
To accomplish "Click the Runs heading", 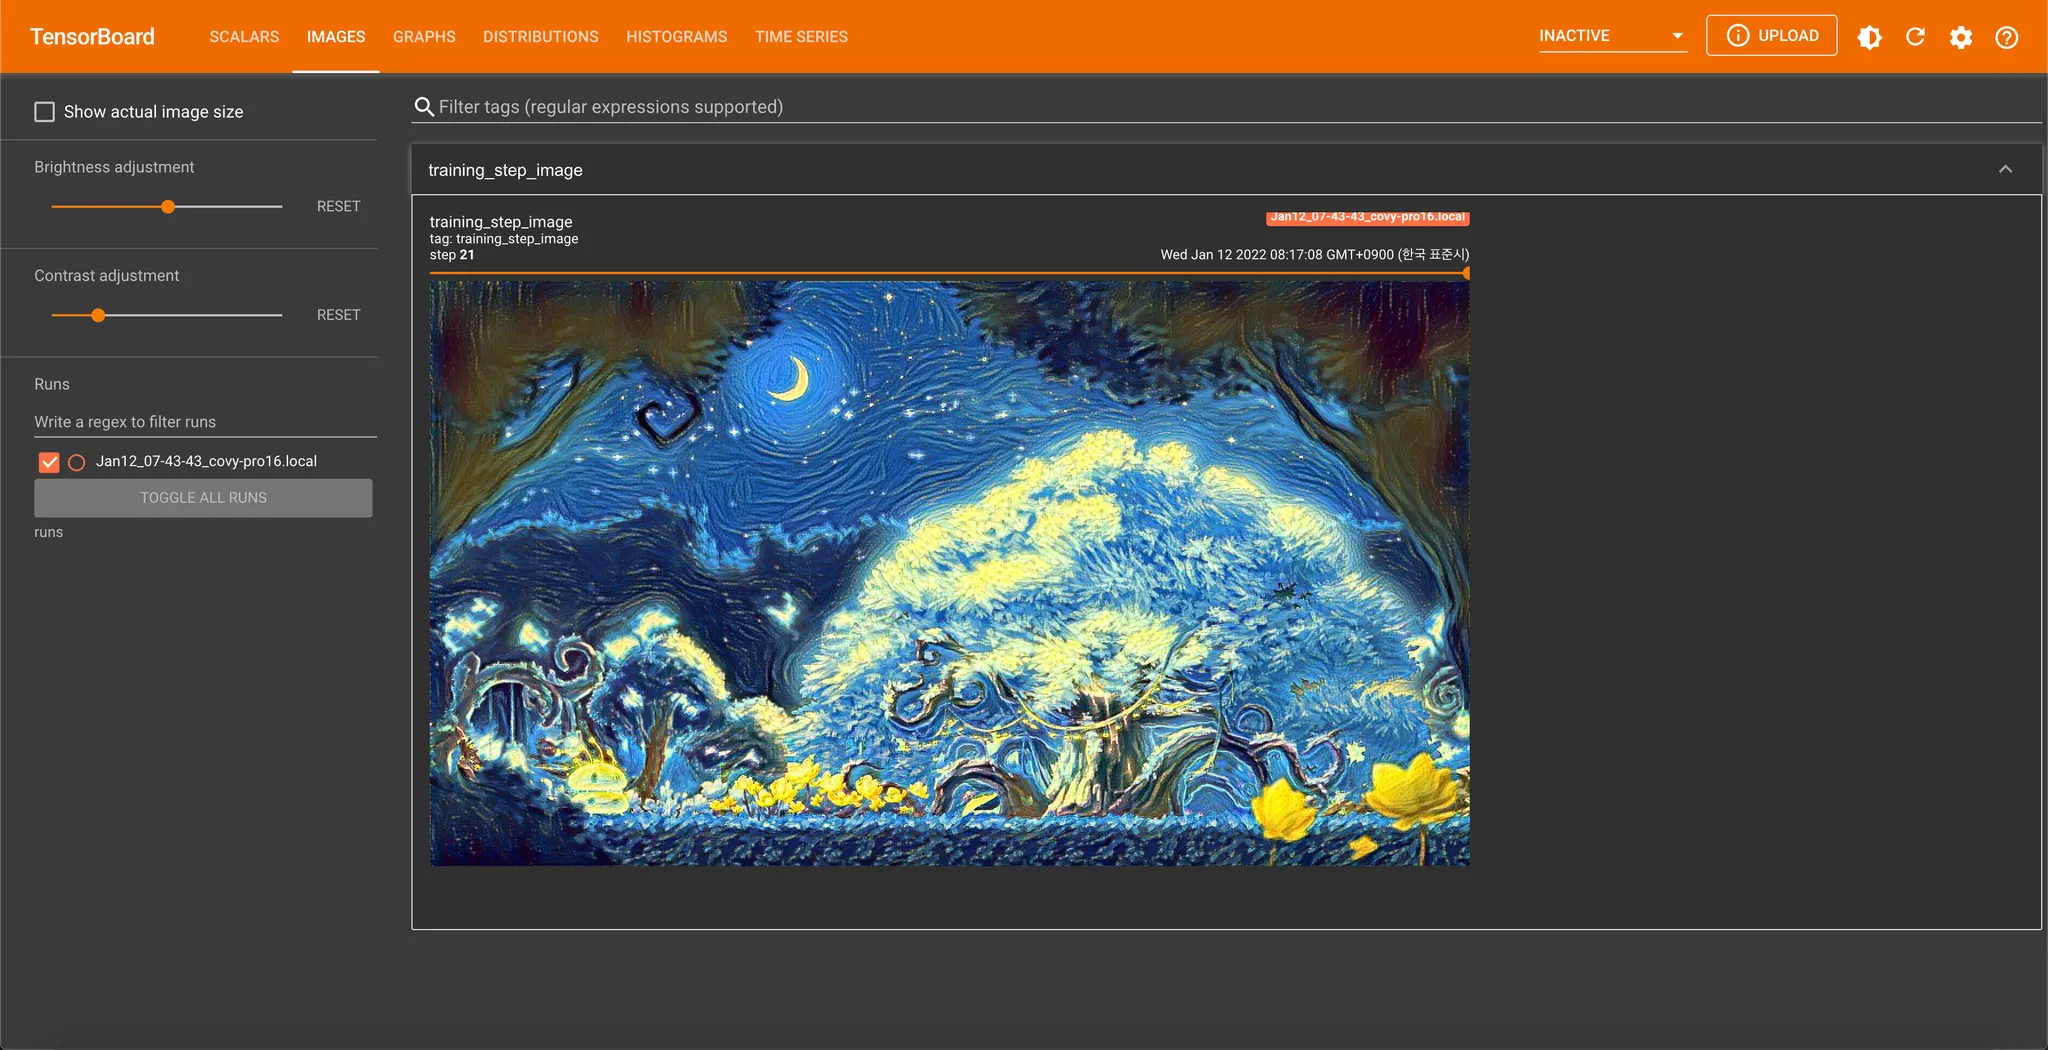I will click(x=52, y=385).
